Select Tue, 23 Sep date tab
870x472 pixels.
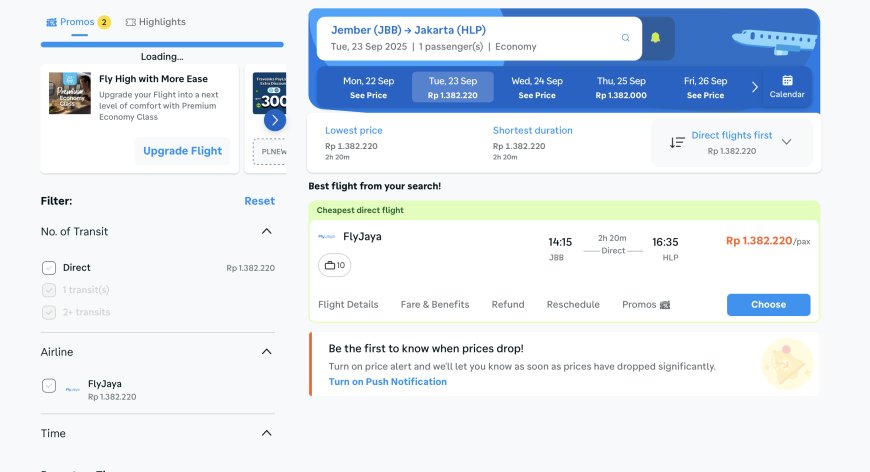(x=453, y=88)
